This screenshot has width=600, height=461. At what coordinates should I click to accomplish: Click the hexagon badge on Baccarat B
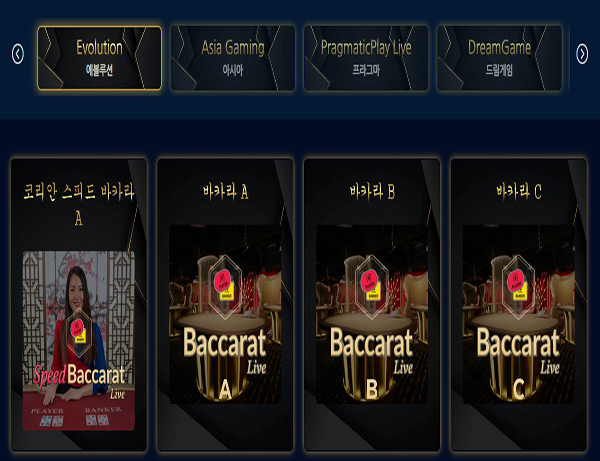point(372,287)
